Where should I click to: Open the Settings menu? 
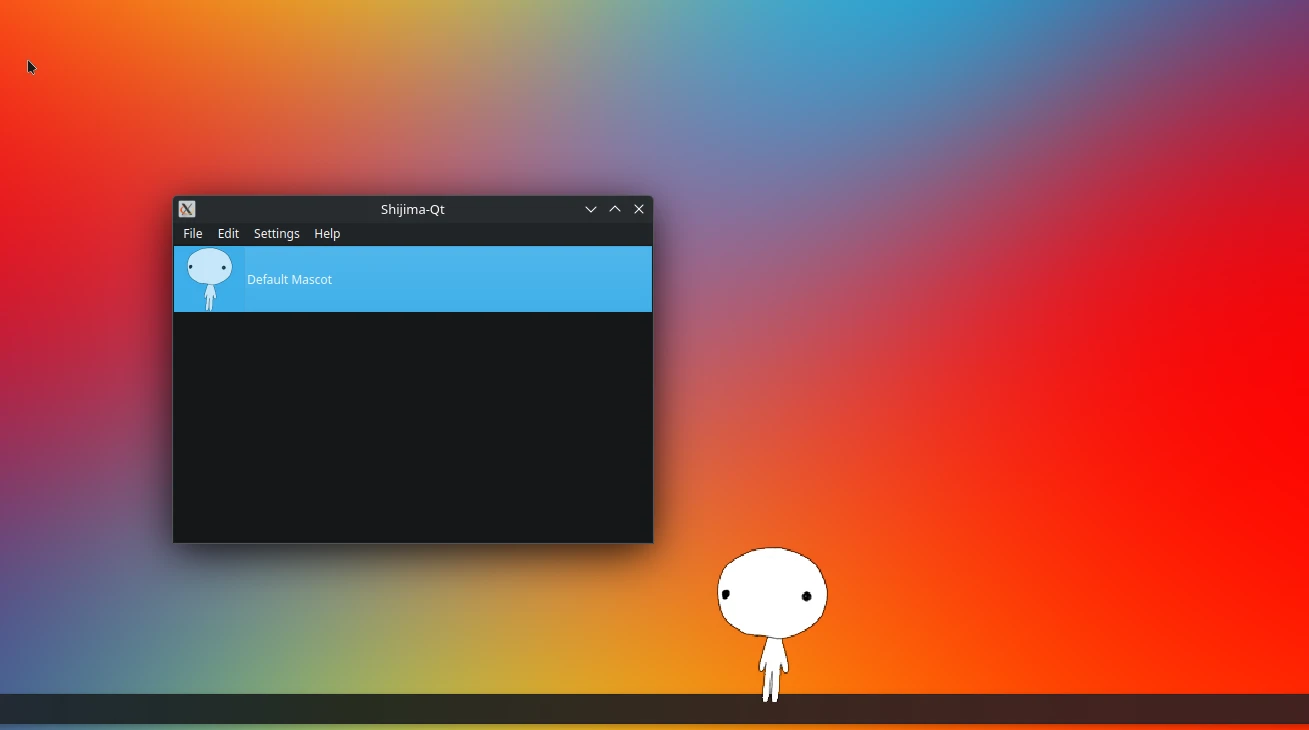(x=276, y=234)
